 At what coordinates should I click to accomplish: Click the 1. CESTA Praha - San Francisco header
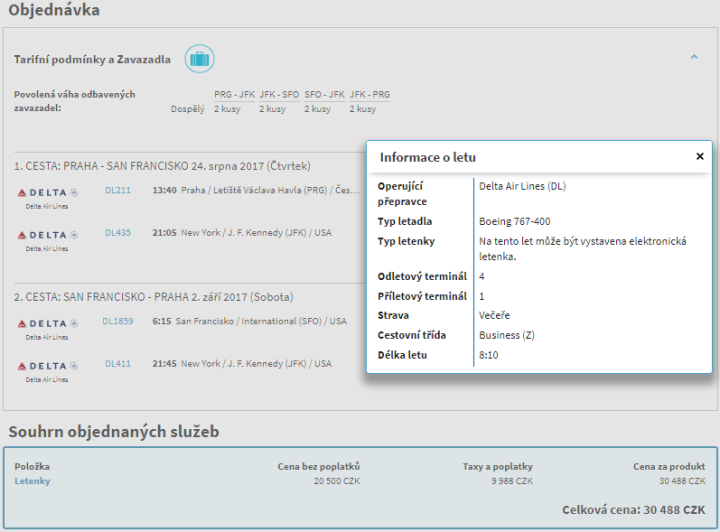coord(163,166)
